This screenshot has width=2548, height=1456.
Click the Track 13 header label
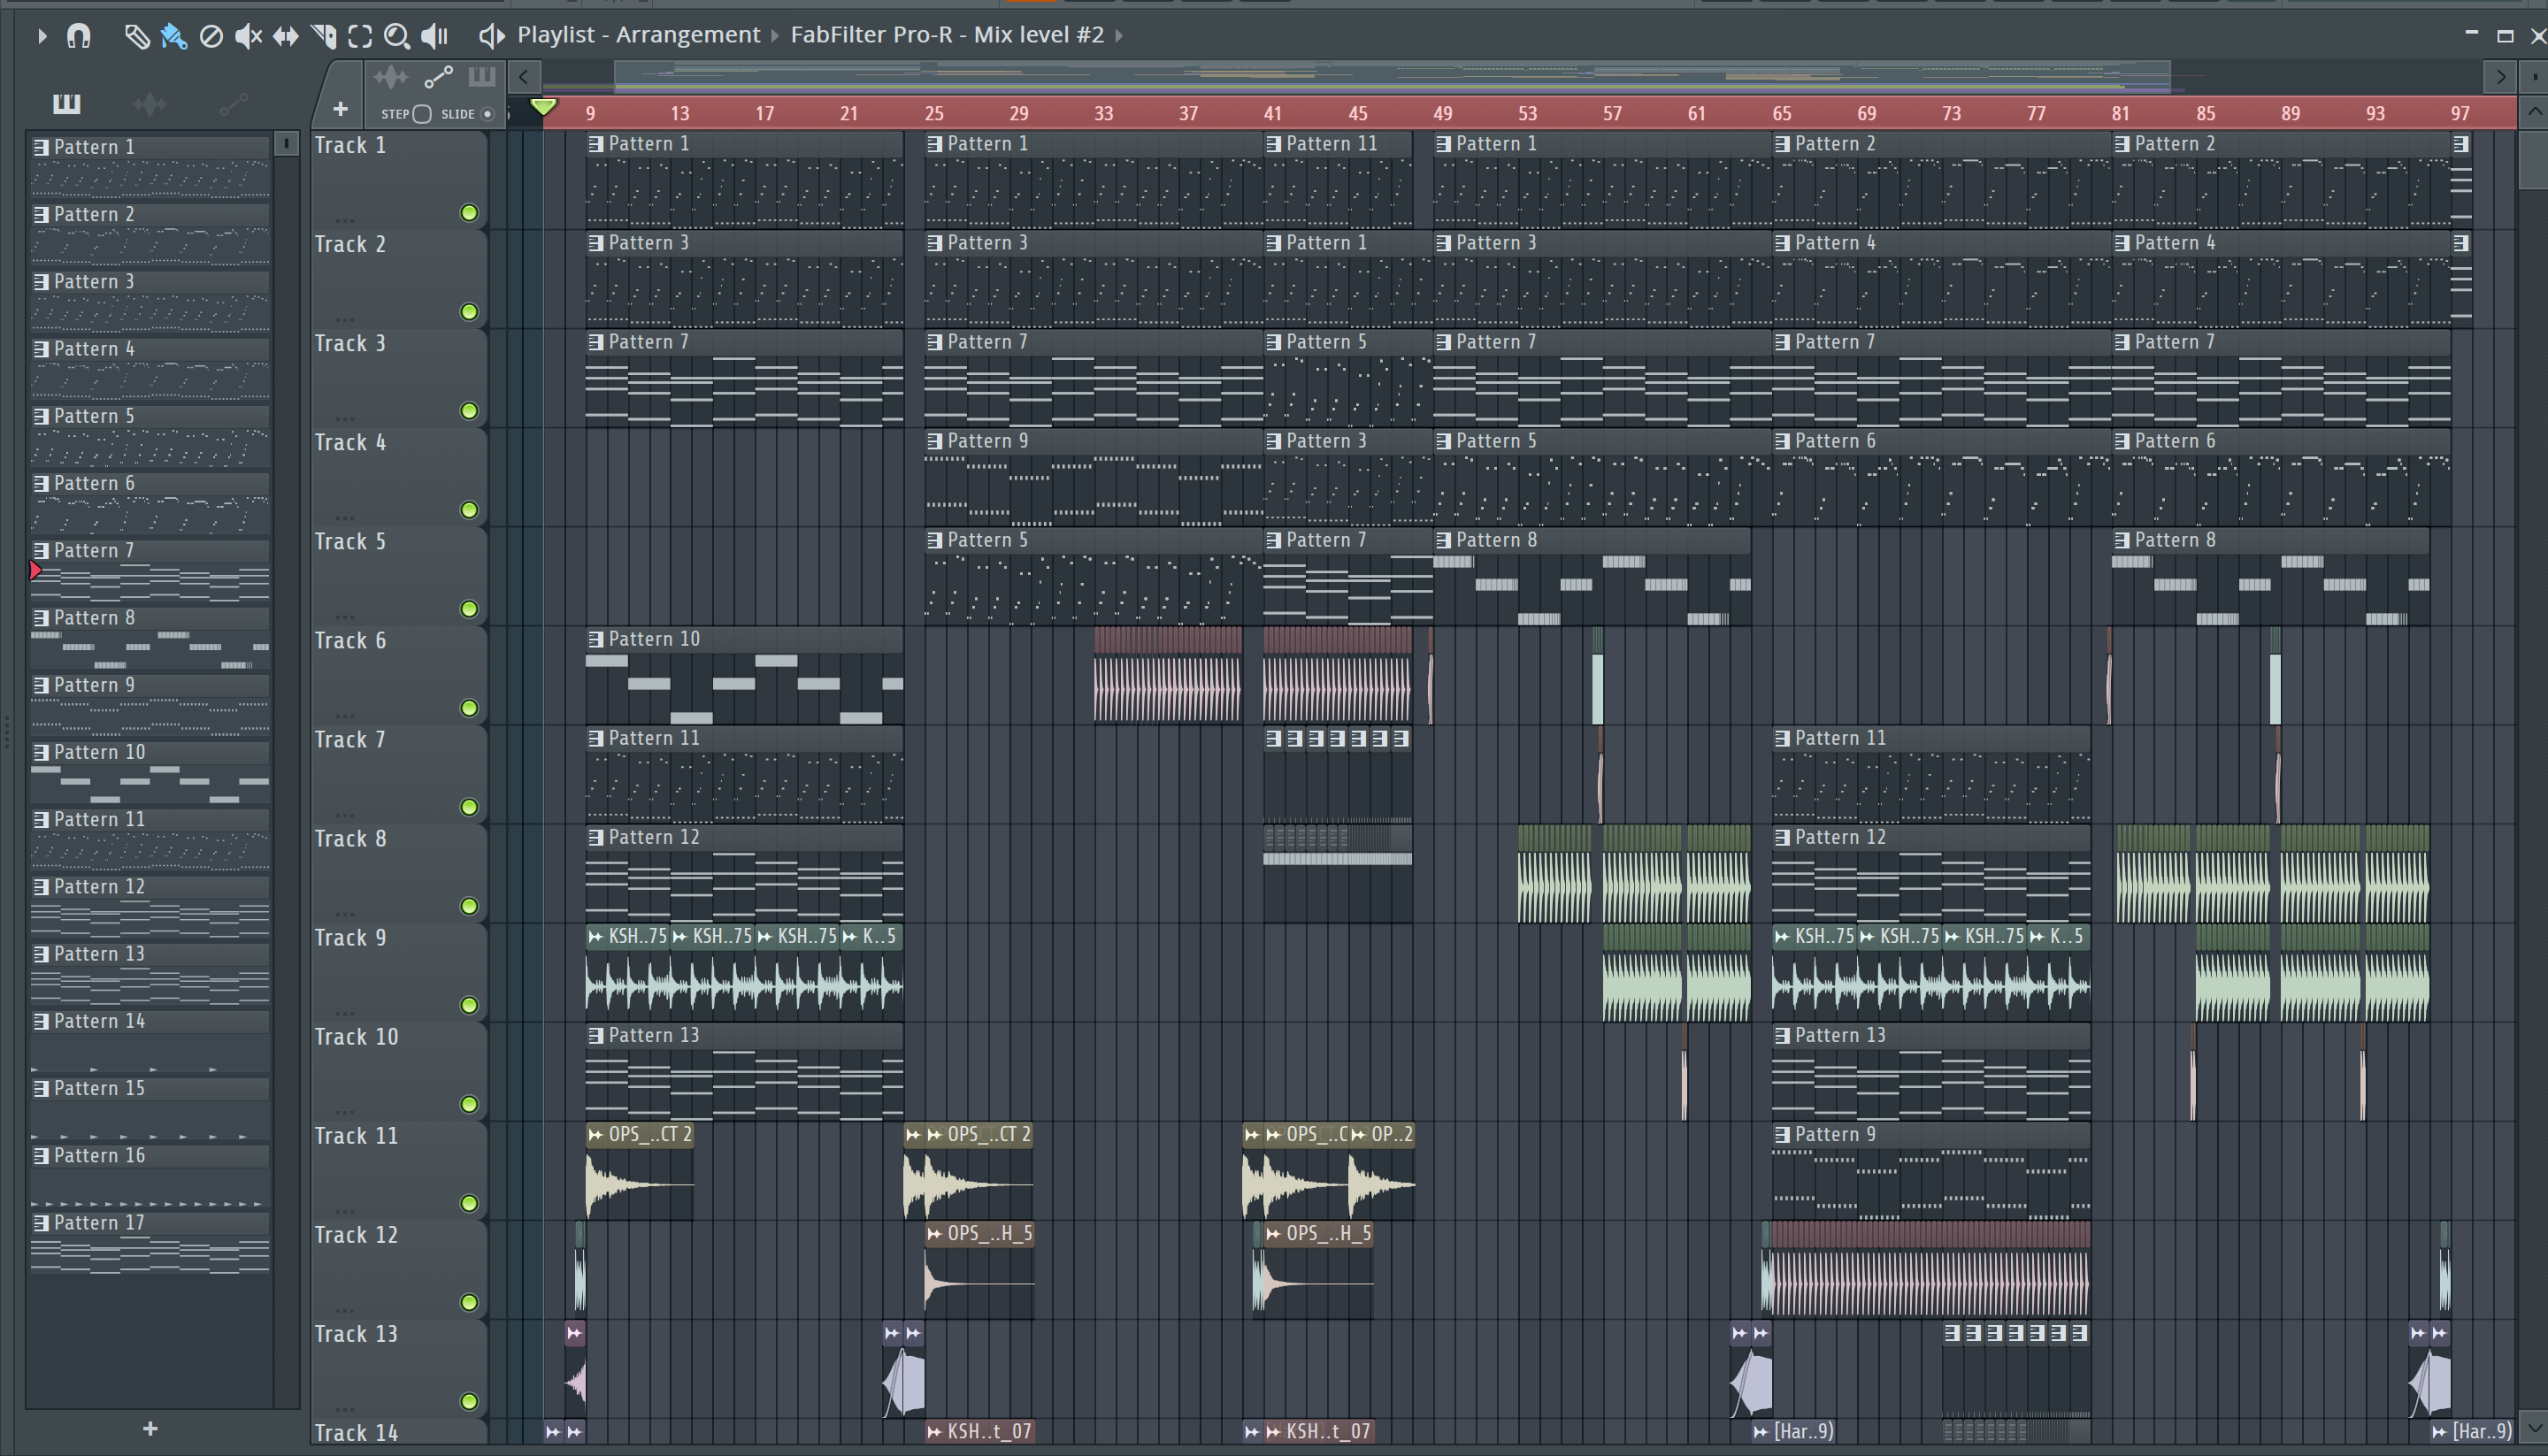tap(356, 1334)
